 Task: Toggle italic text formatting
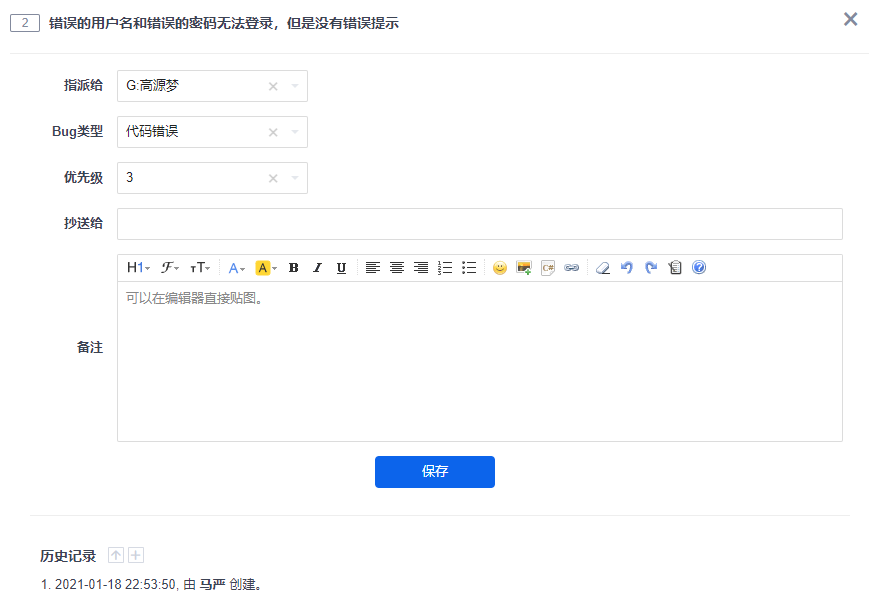(x=317, y=267)
